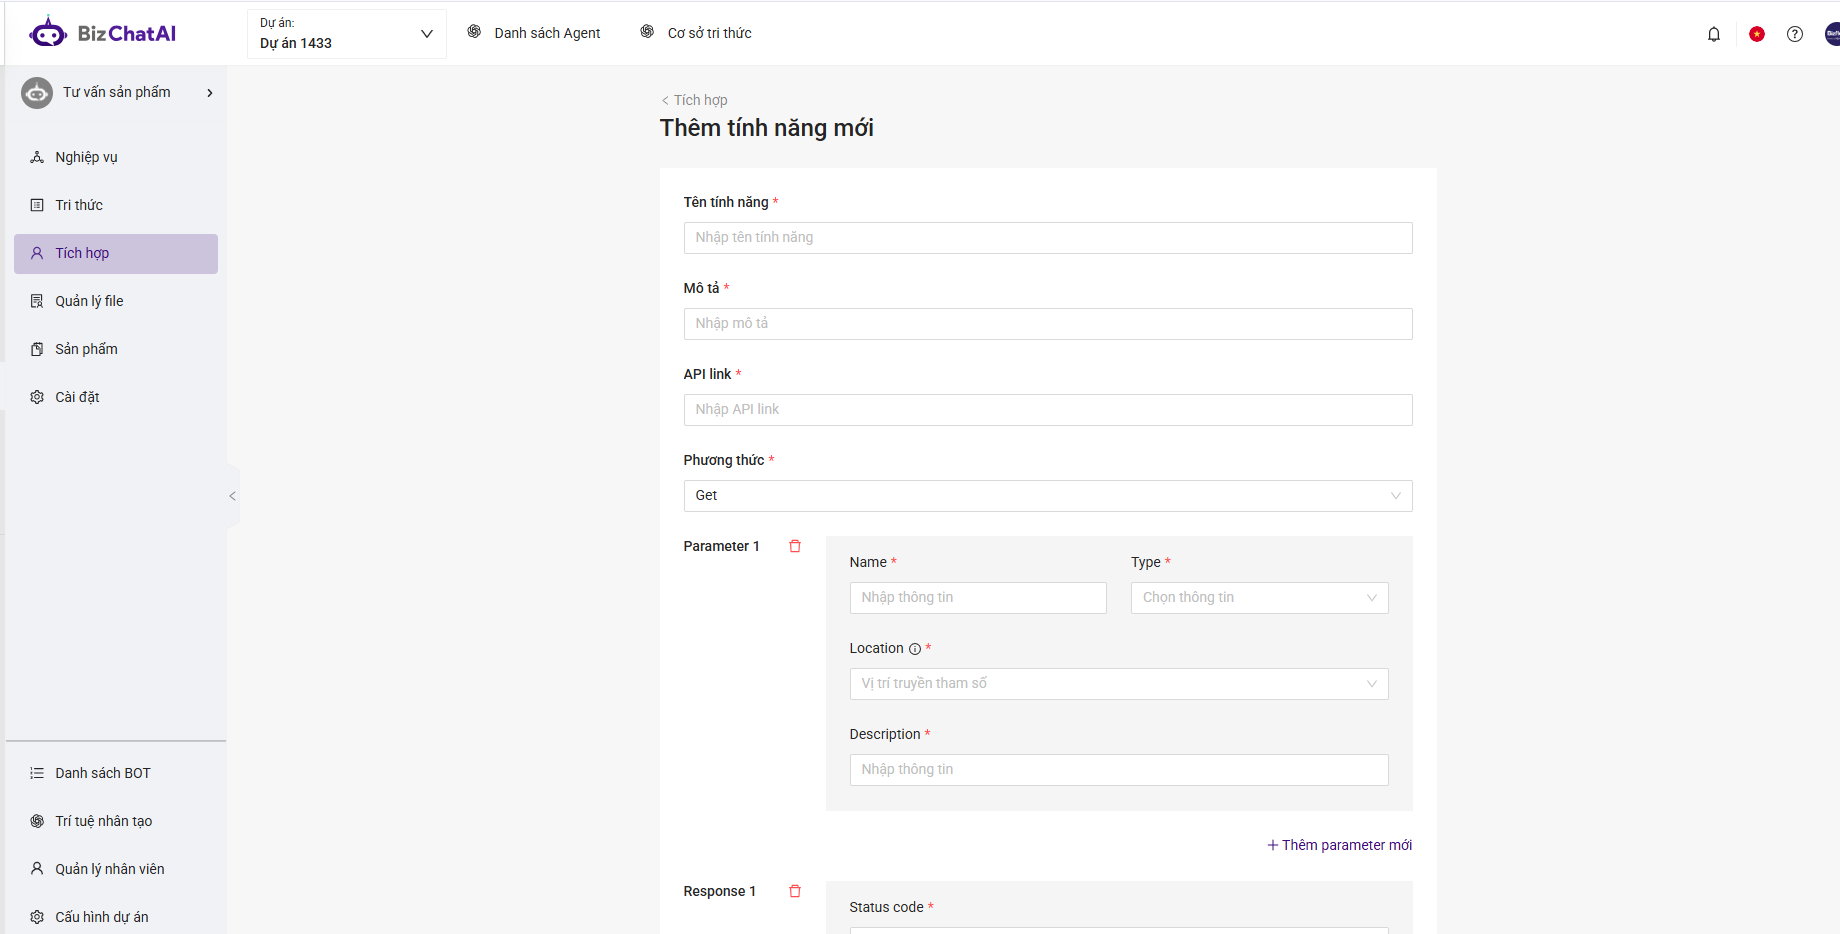This screenshot has width=1840, height=934.
Task: Switch language with the Vietnam flag icon
Action: 1757,34
